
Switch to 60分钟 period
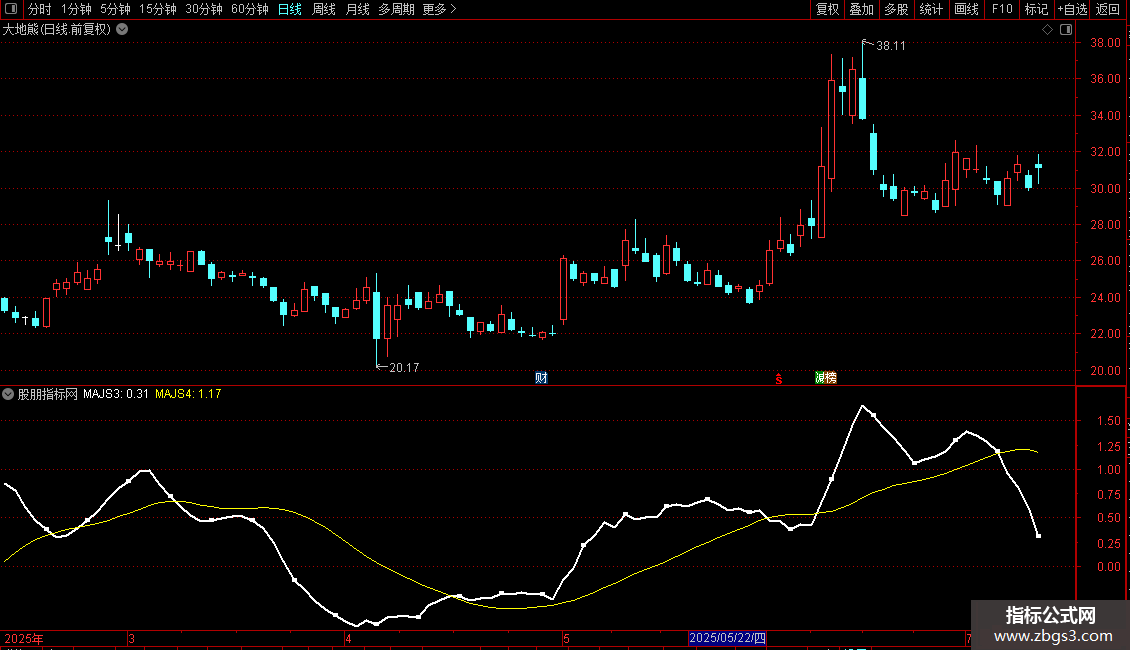point(250,9)
